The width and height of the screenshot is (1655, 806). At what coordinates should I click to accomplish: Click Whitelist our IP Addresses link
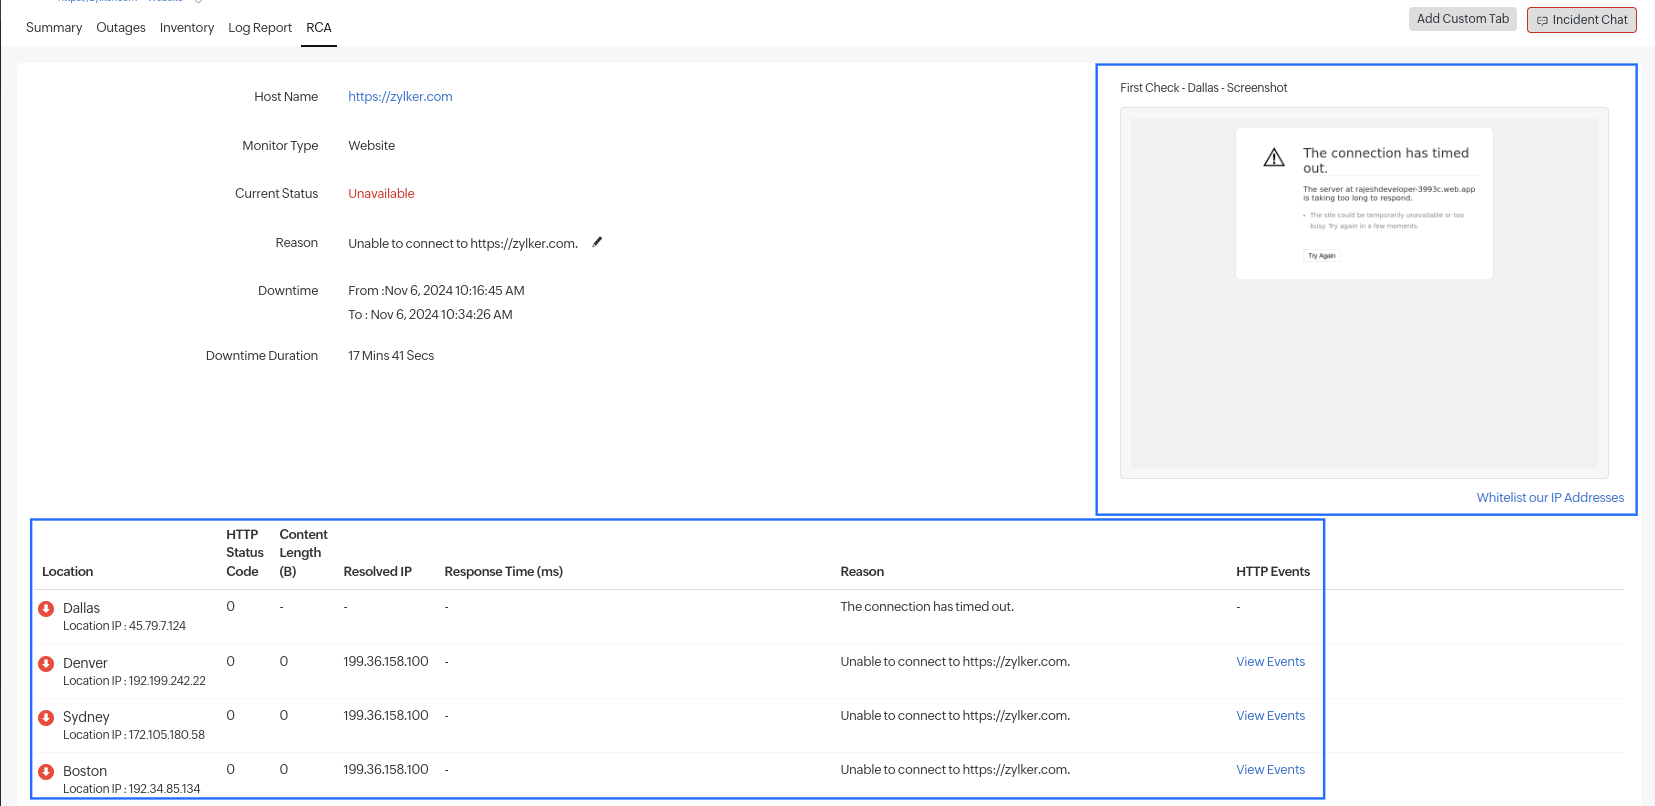[1550, 497]
